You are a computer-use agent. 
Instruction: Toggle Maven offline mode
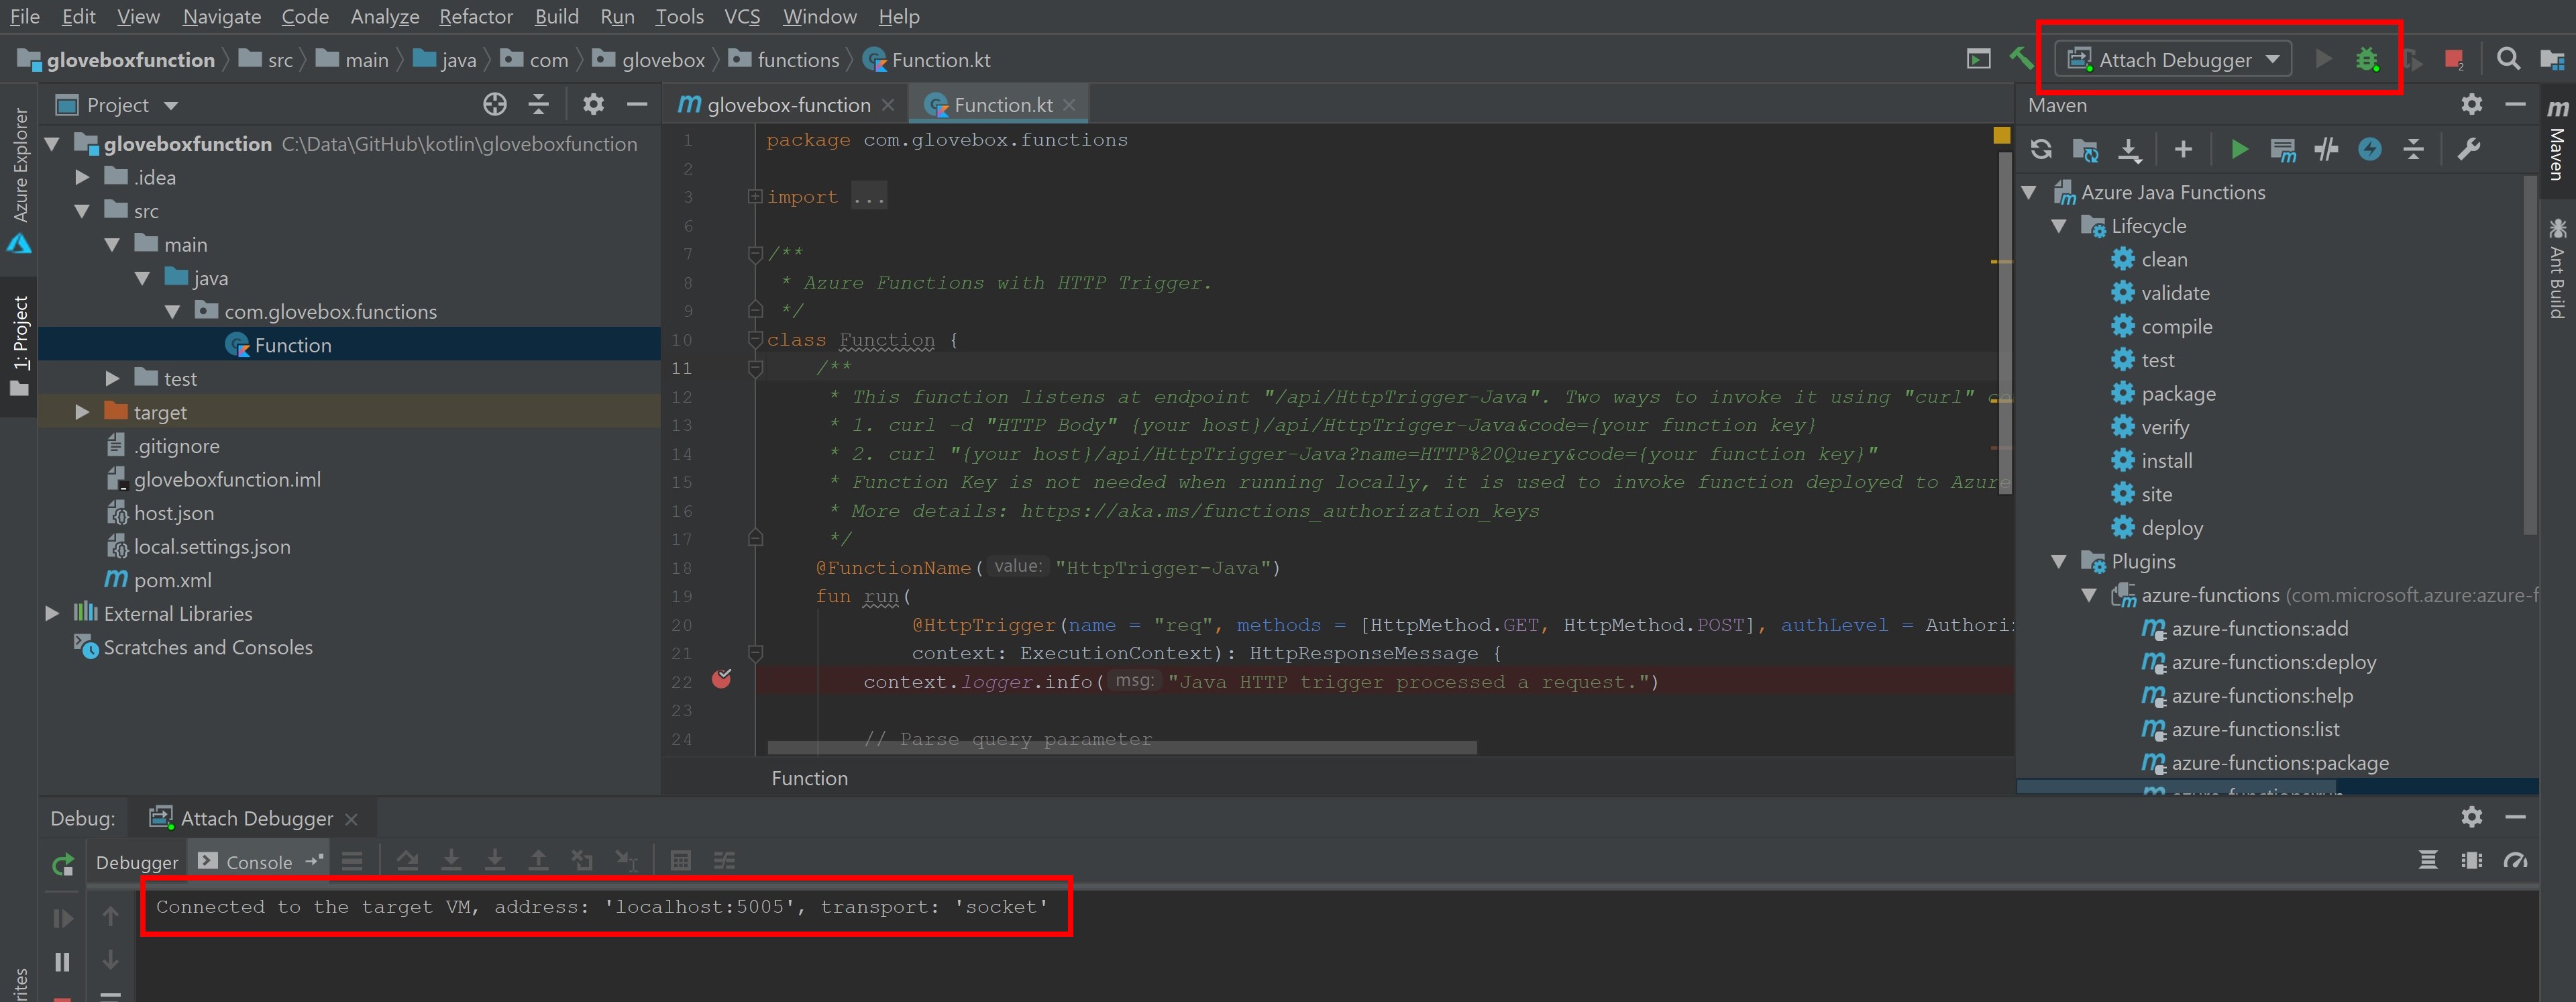coord(2326,150)
